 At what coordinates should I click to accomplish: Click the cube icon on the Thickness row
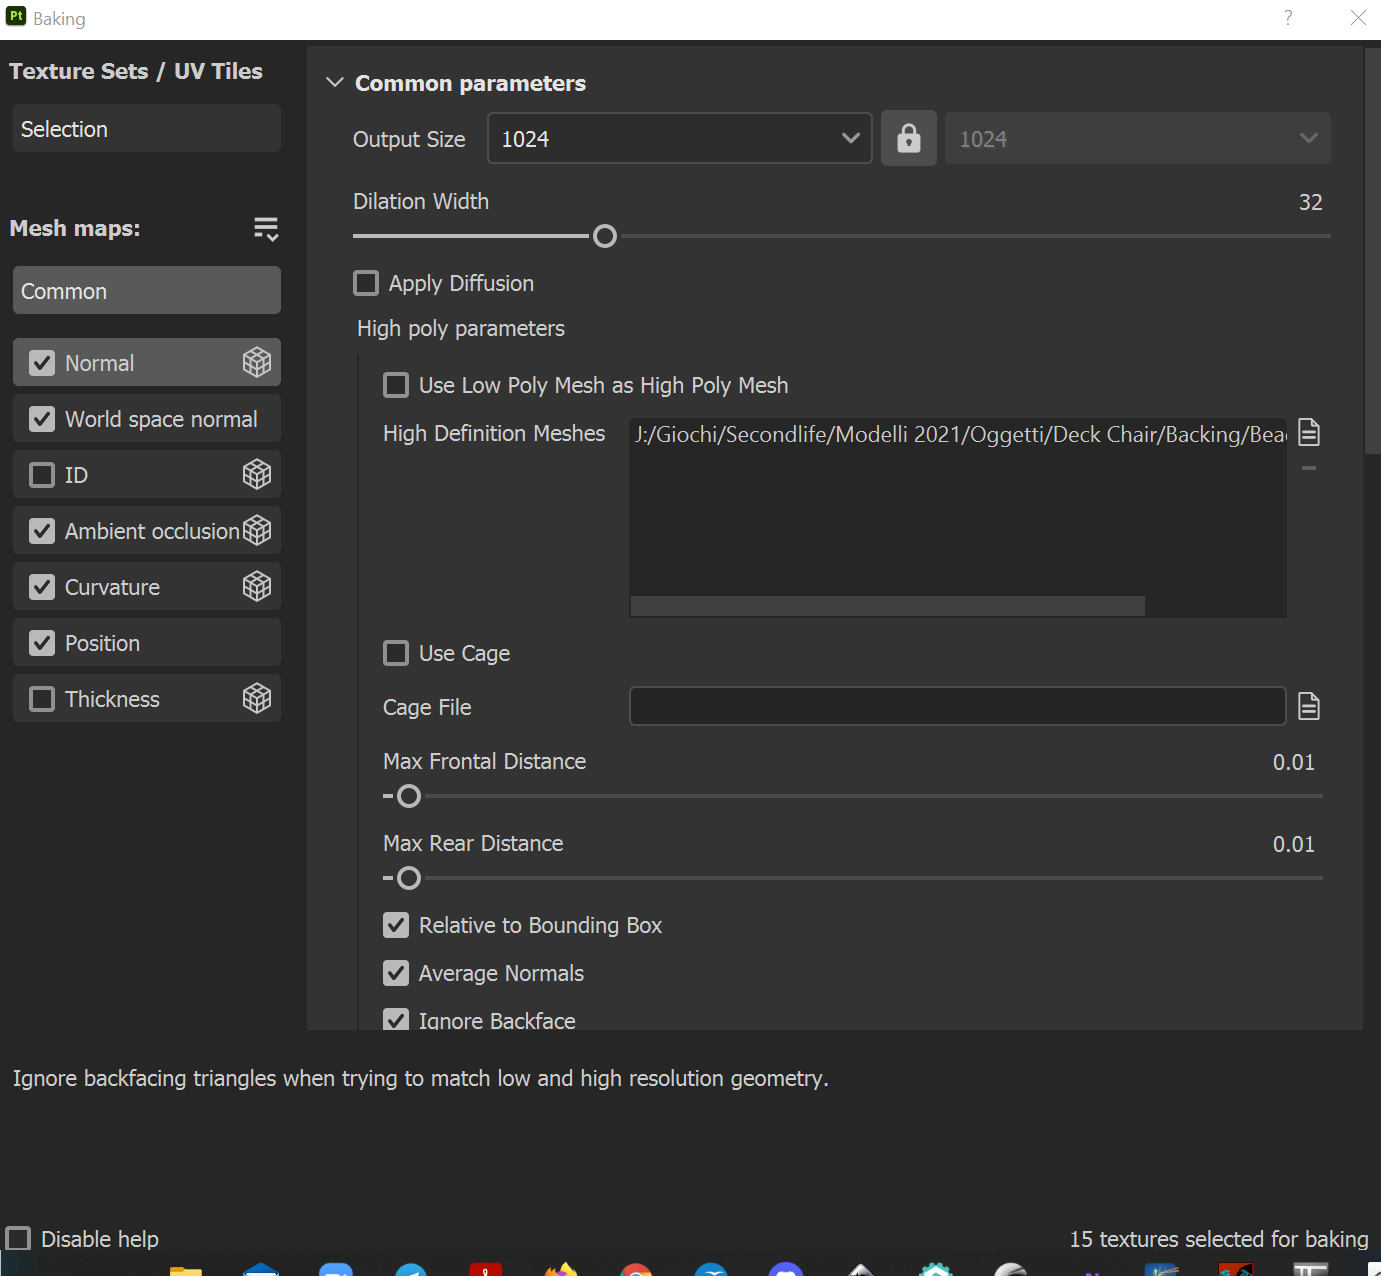click(x=257, y=698)
